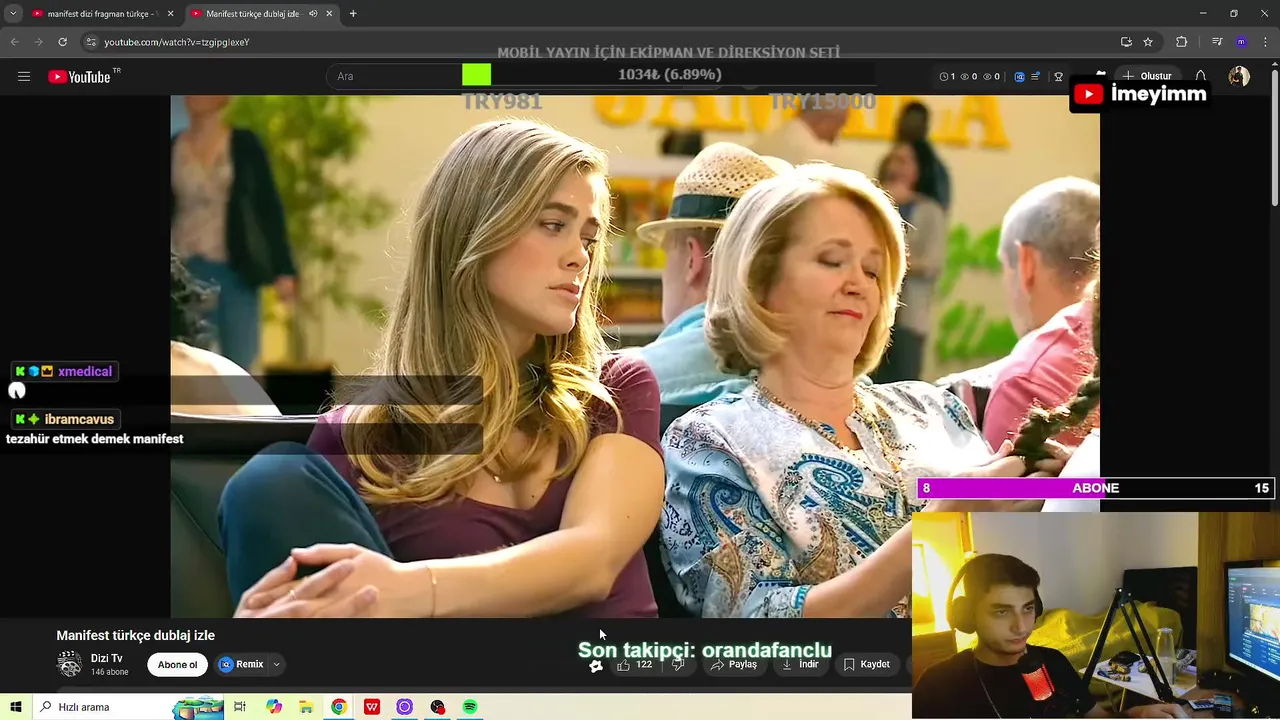Screen dimensions: 1280x720
Task: Click the trophy extension icon in YouTube header
Action: coord(1059,76)
